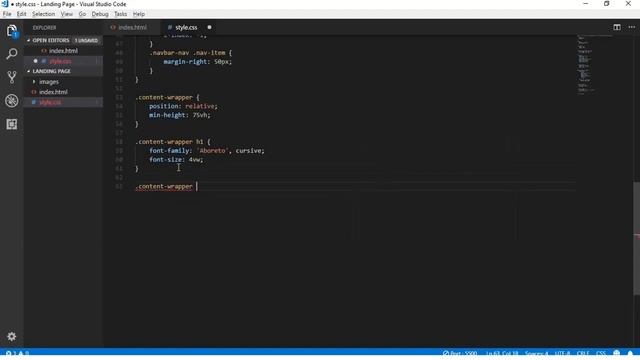This screenshot has width=640, height=360.
Task: Click the 'font-size: 4vw;' line
Action: 176,160
